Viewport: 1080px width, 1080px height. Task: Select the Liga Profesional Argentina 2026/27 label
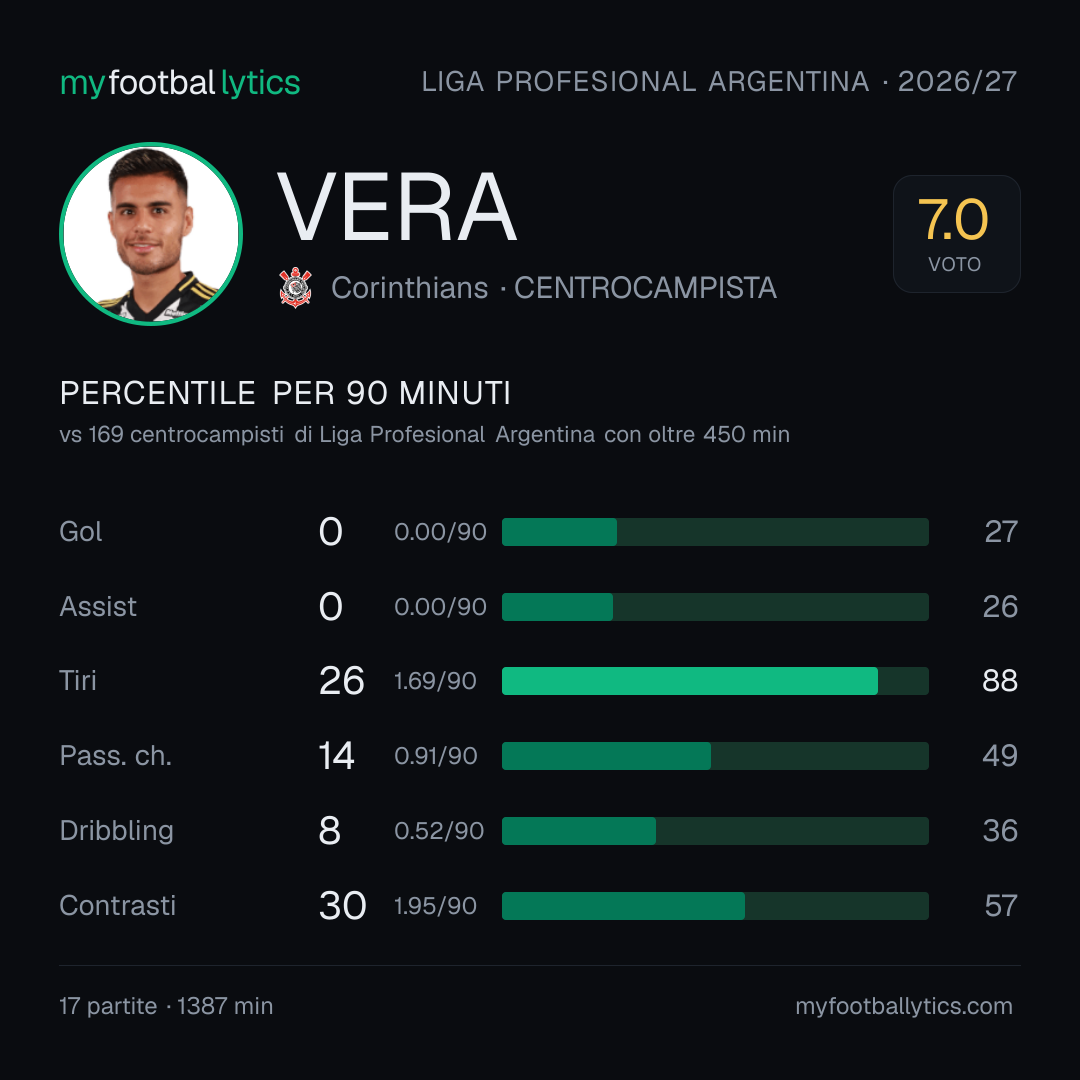719,82
